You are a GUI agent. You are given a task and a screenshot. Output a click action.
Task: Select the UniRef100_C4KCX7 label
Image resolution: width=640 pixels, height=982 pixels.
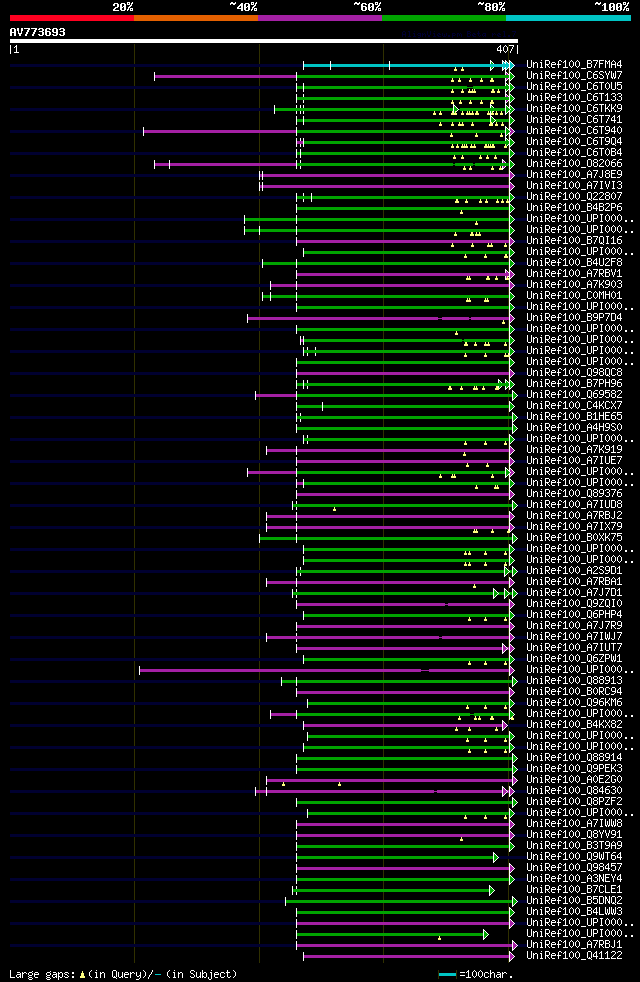[574, 406]
